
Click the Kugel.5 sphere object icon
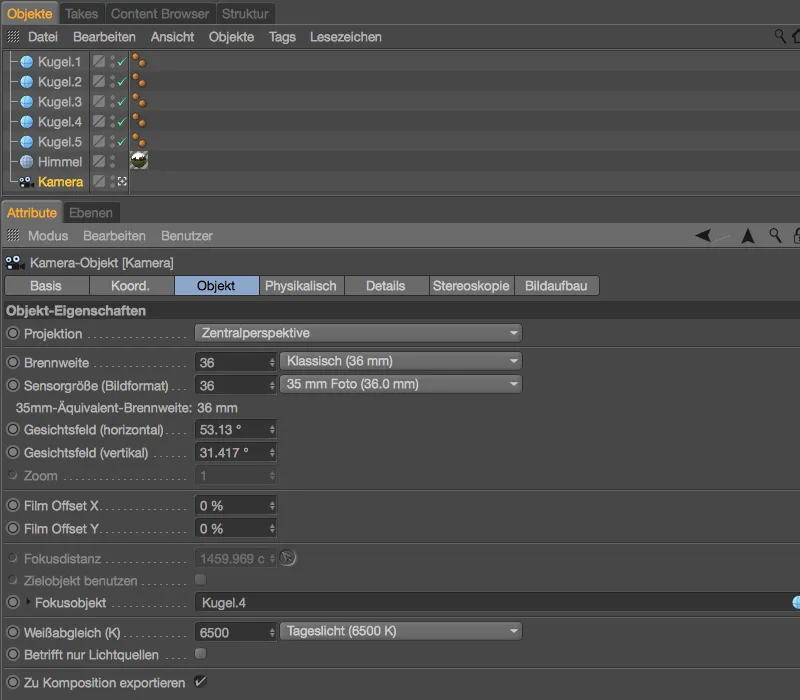tap(27, 142)
